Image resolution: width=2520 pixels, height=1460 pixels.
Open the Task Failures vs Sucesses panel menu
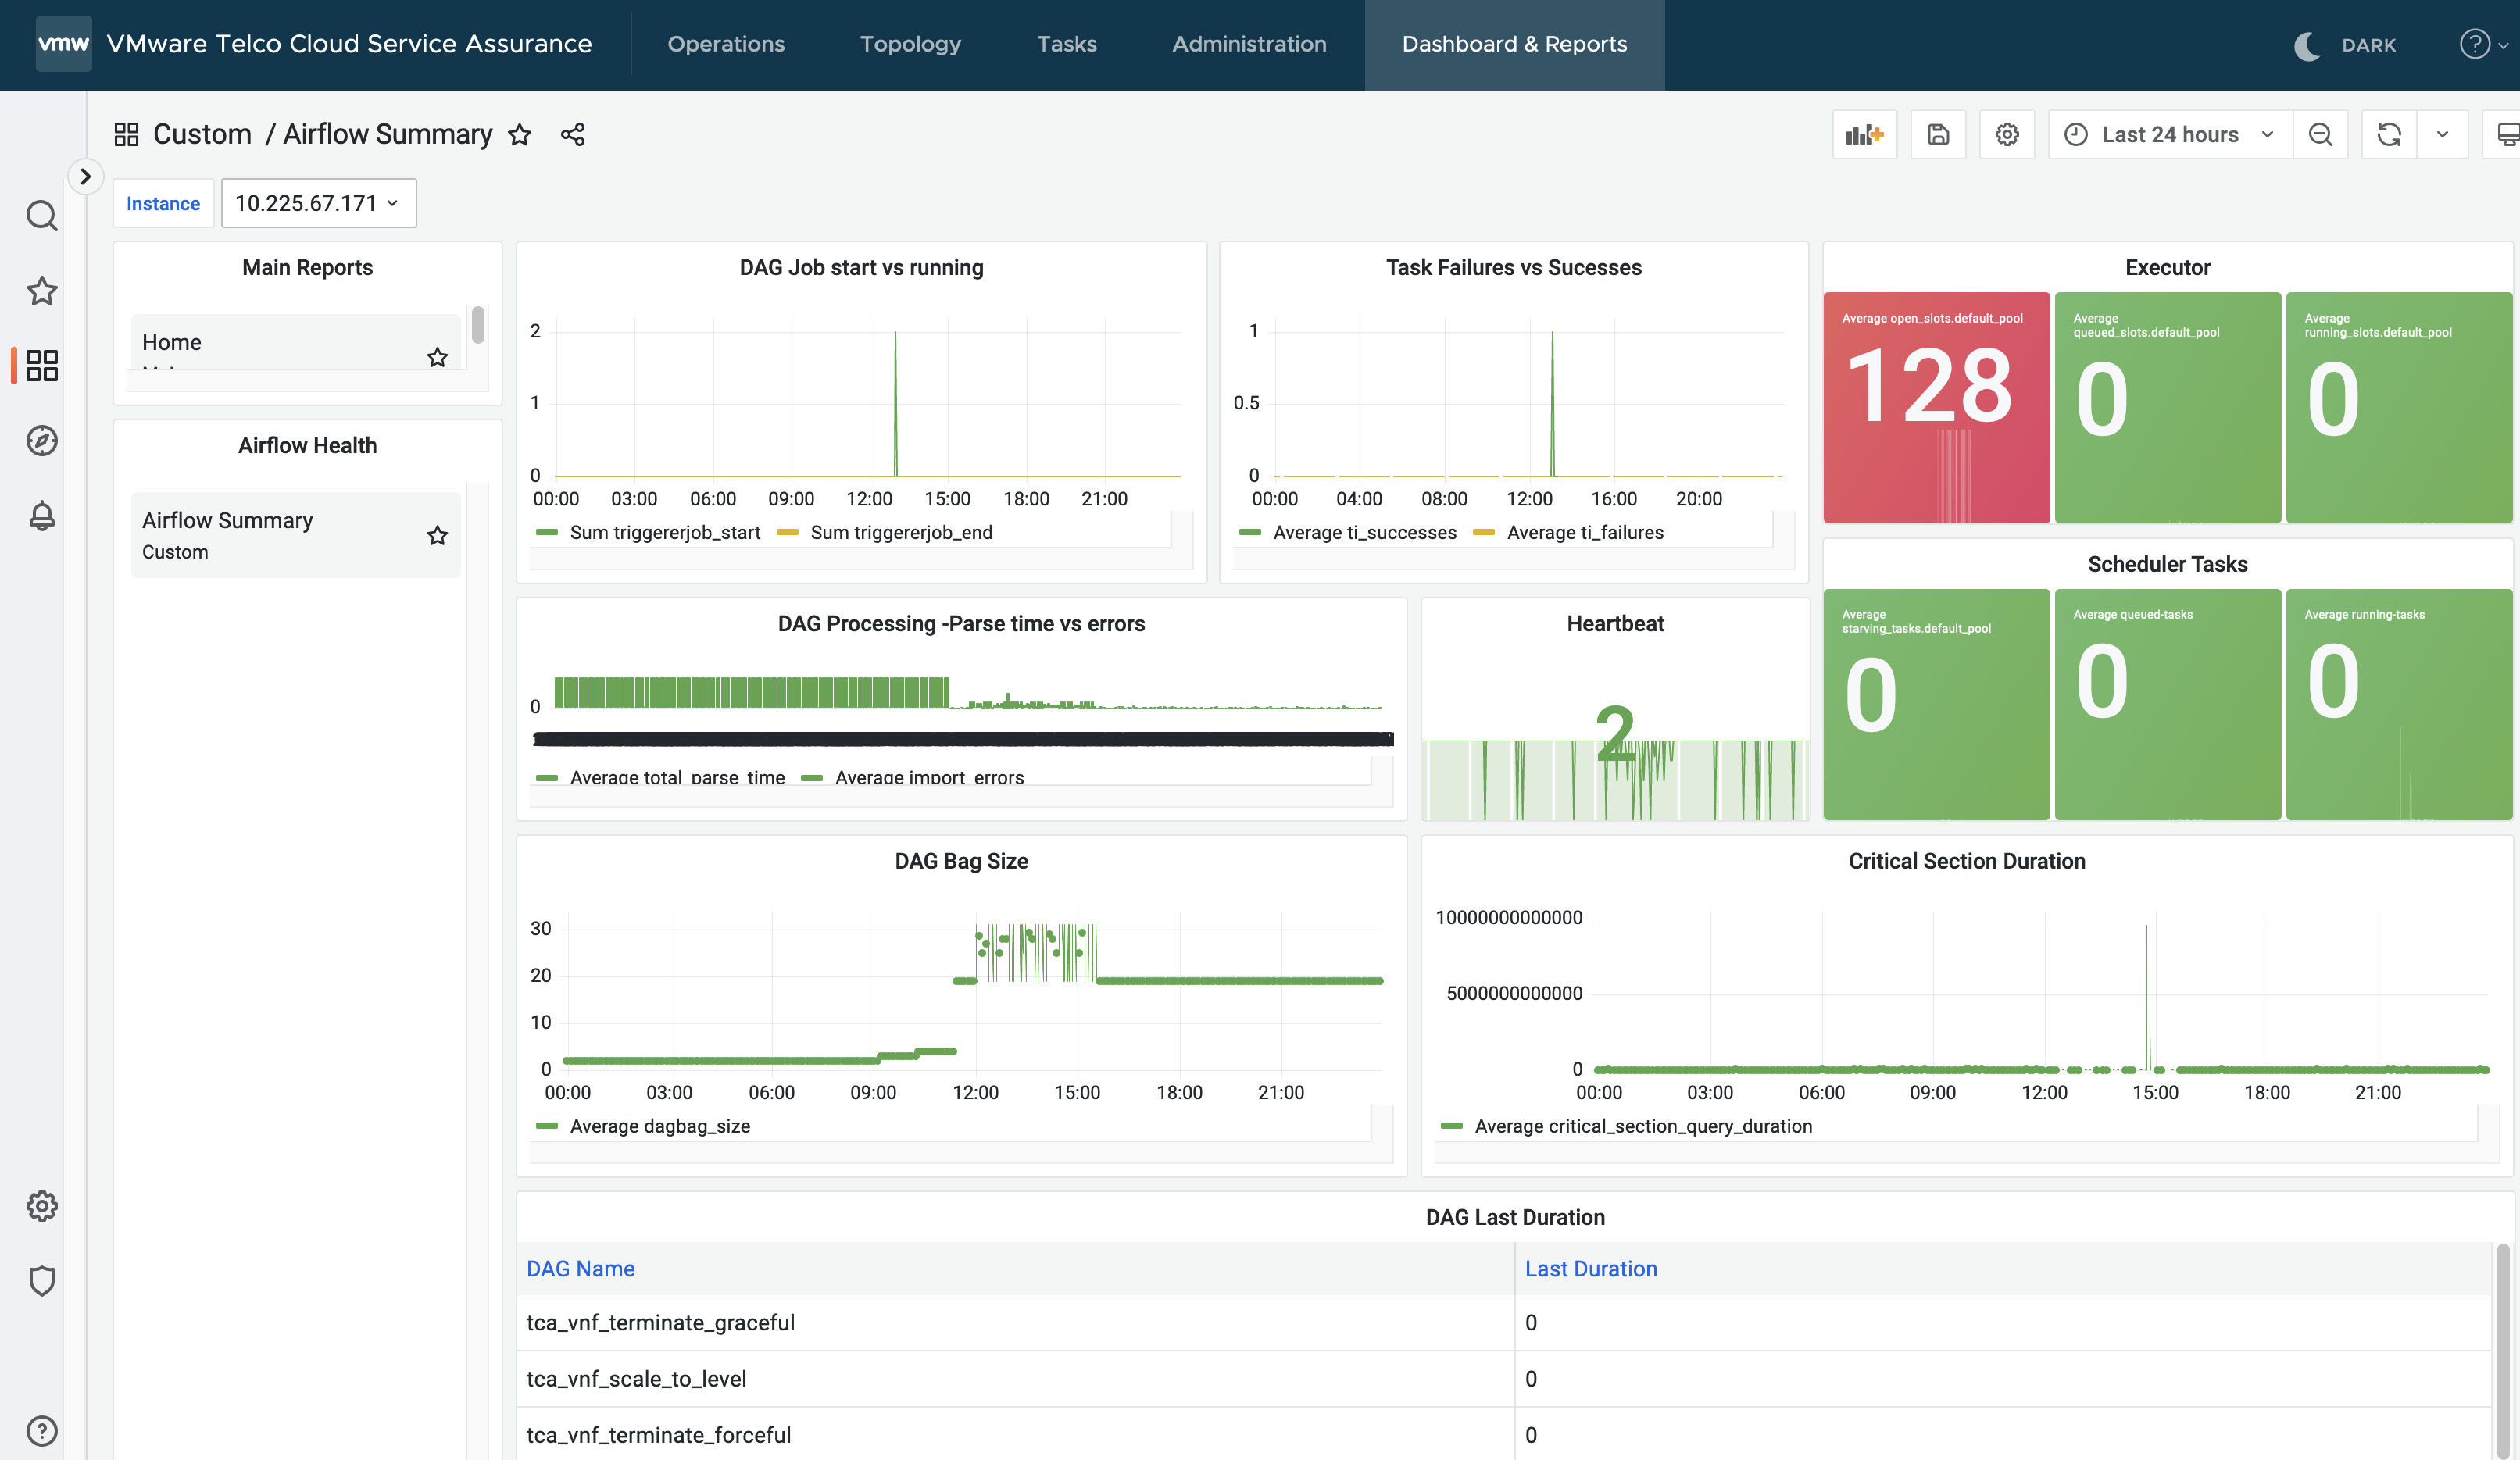[1513, 267]
